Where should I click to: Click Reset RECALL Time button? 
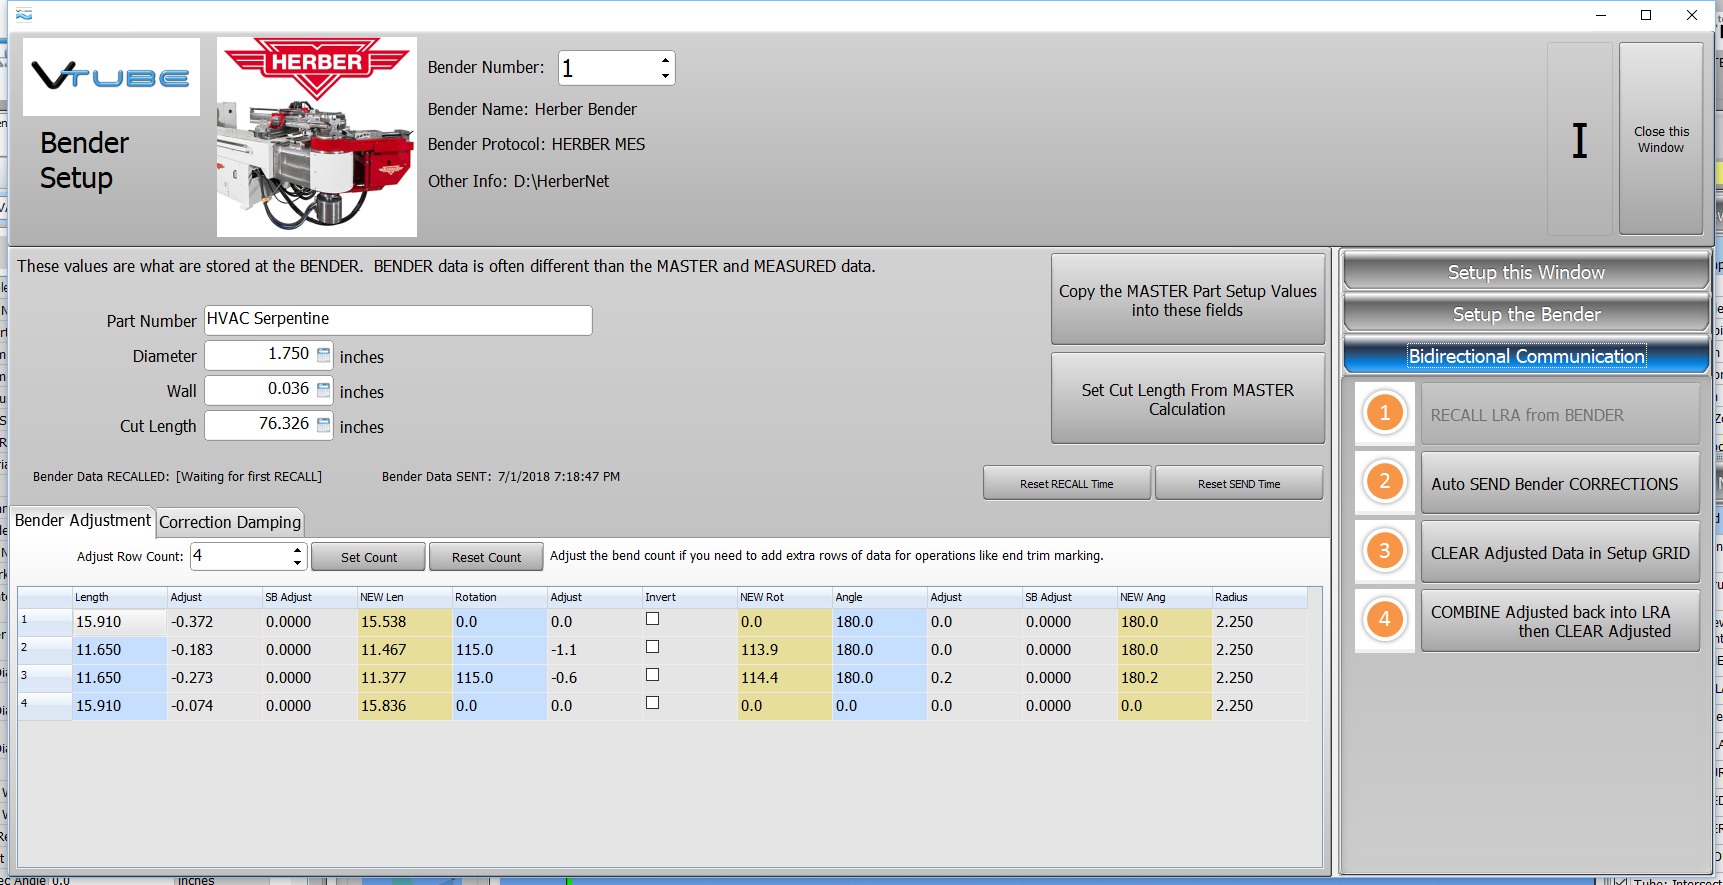click(1066, 484)
